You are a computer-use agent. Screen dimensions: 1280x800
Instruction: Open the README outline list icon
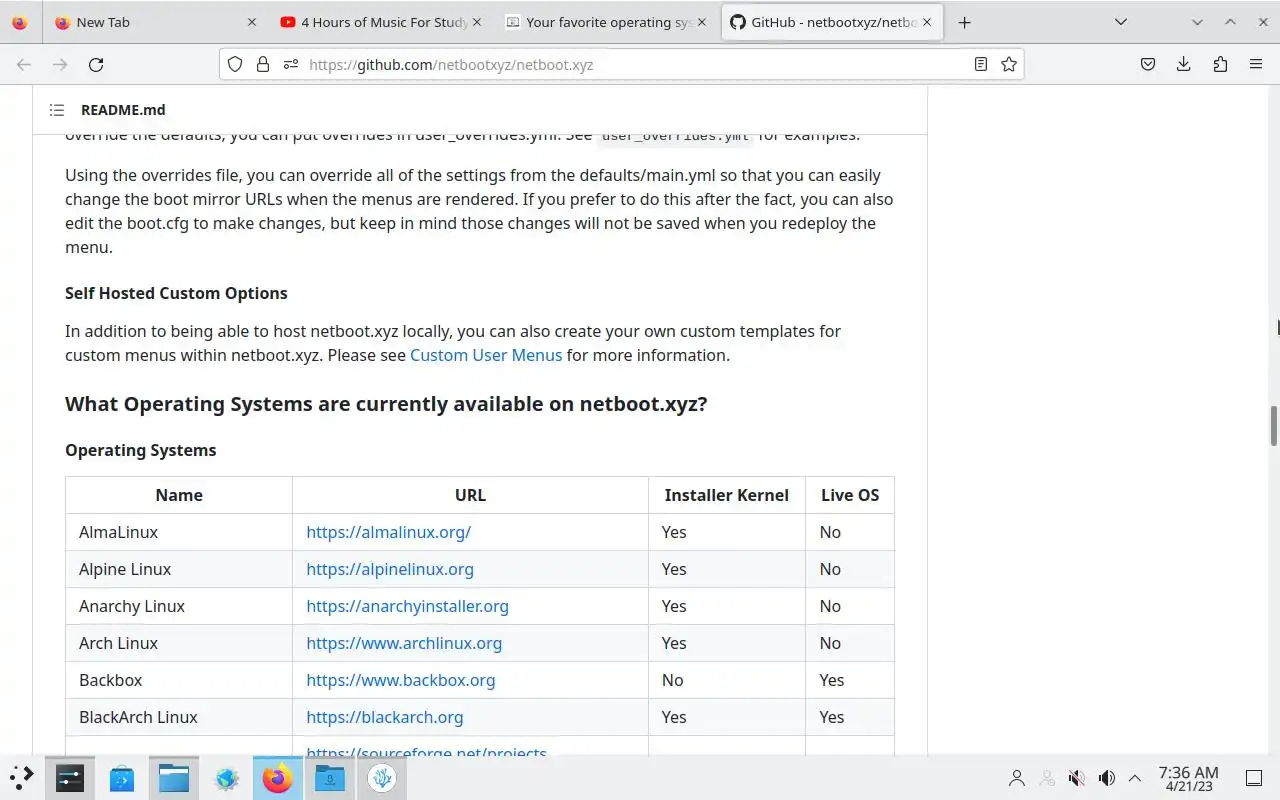click(x=57, y=110)
